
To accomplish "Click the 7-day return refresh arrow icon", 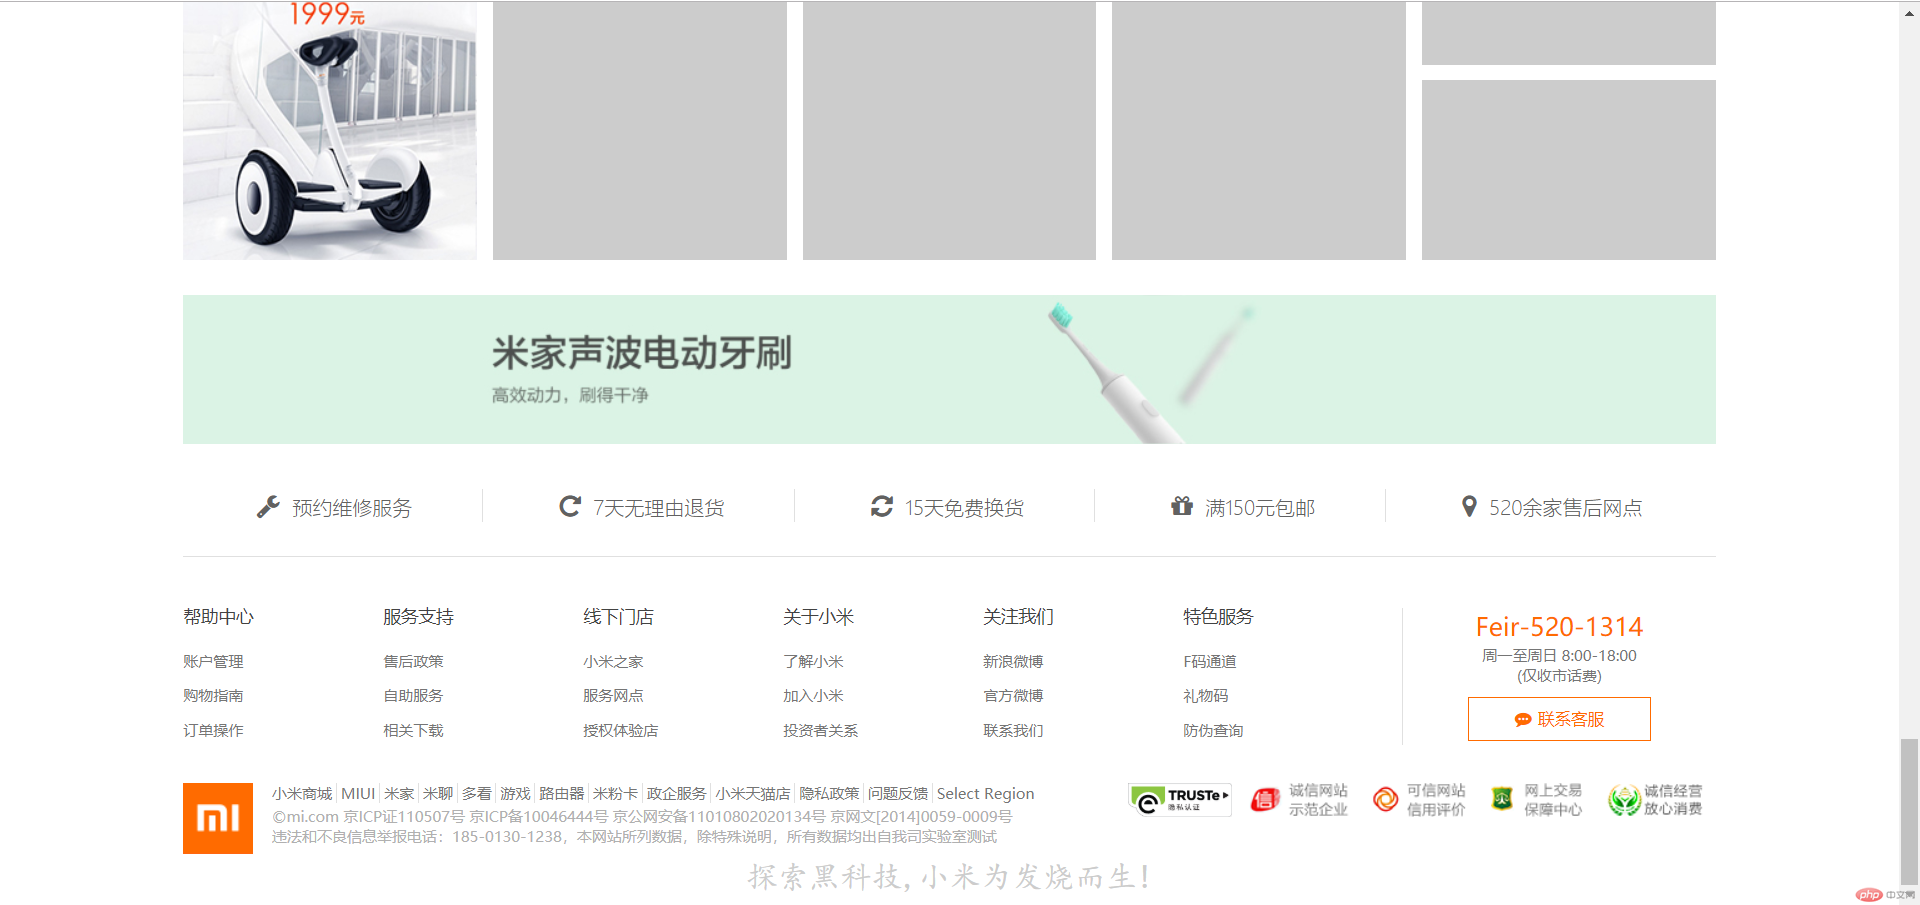I will (x=570, y=506).
